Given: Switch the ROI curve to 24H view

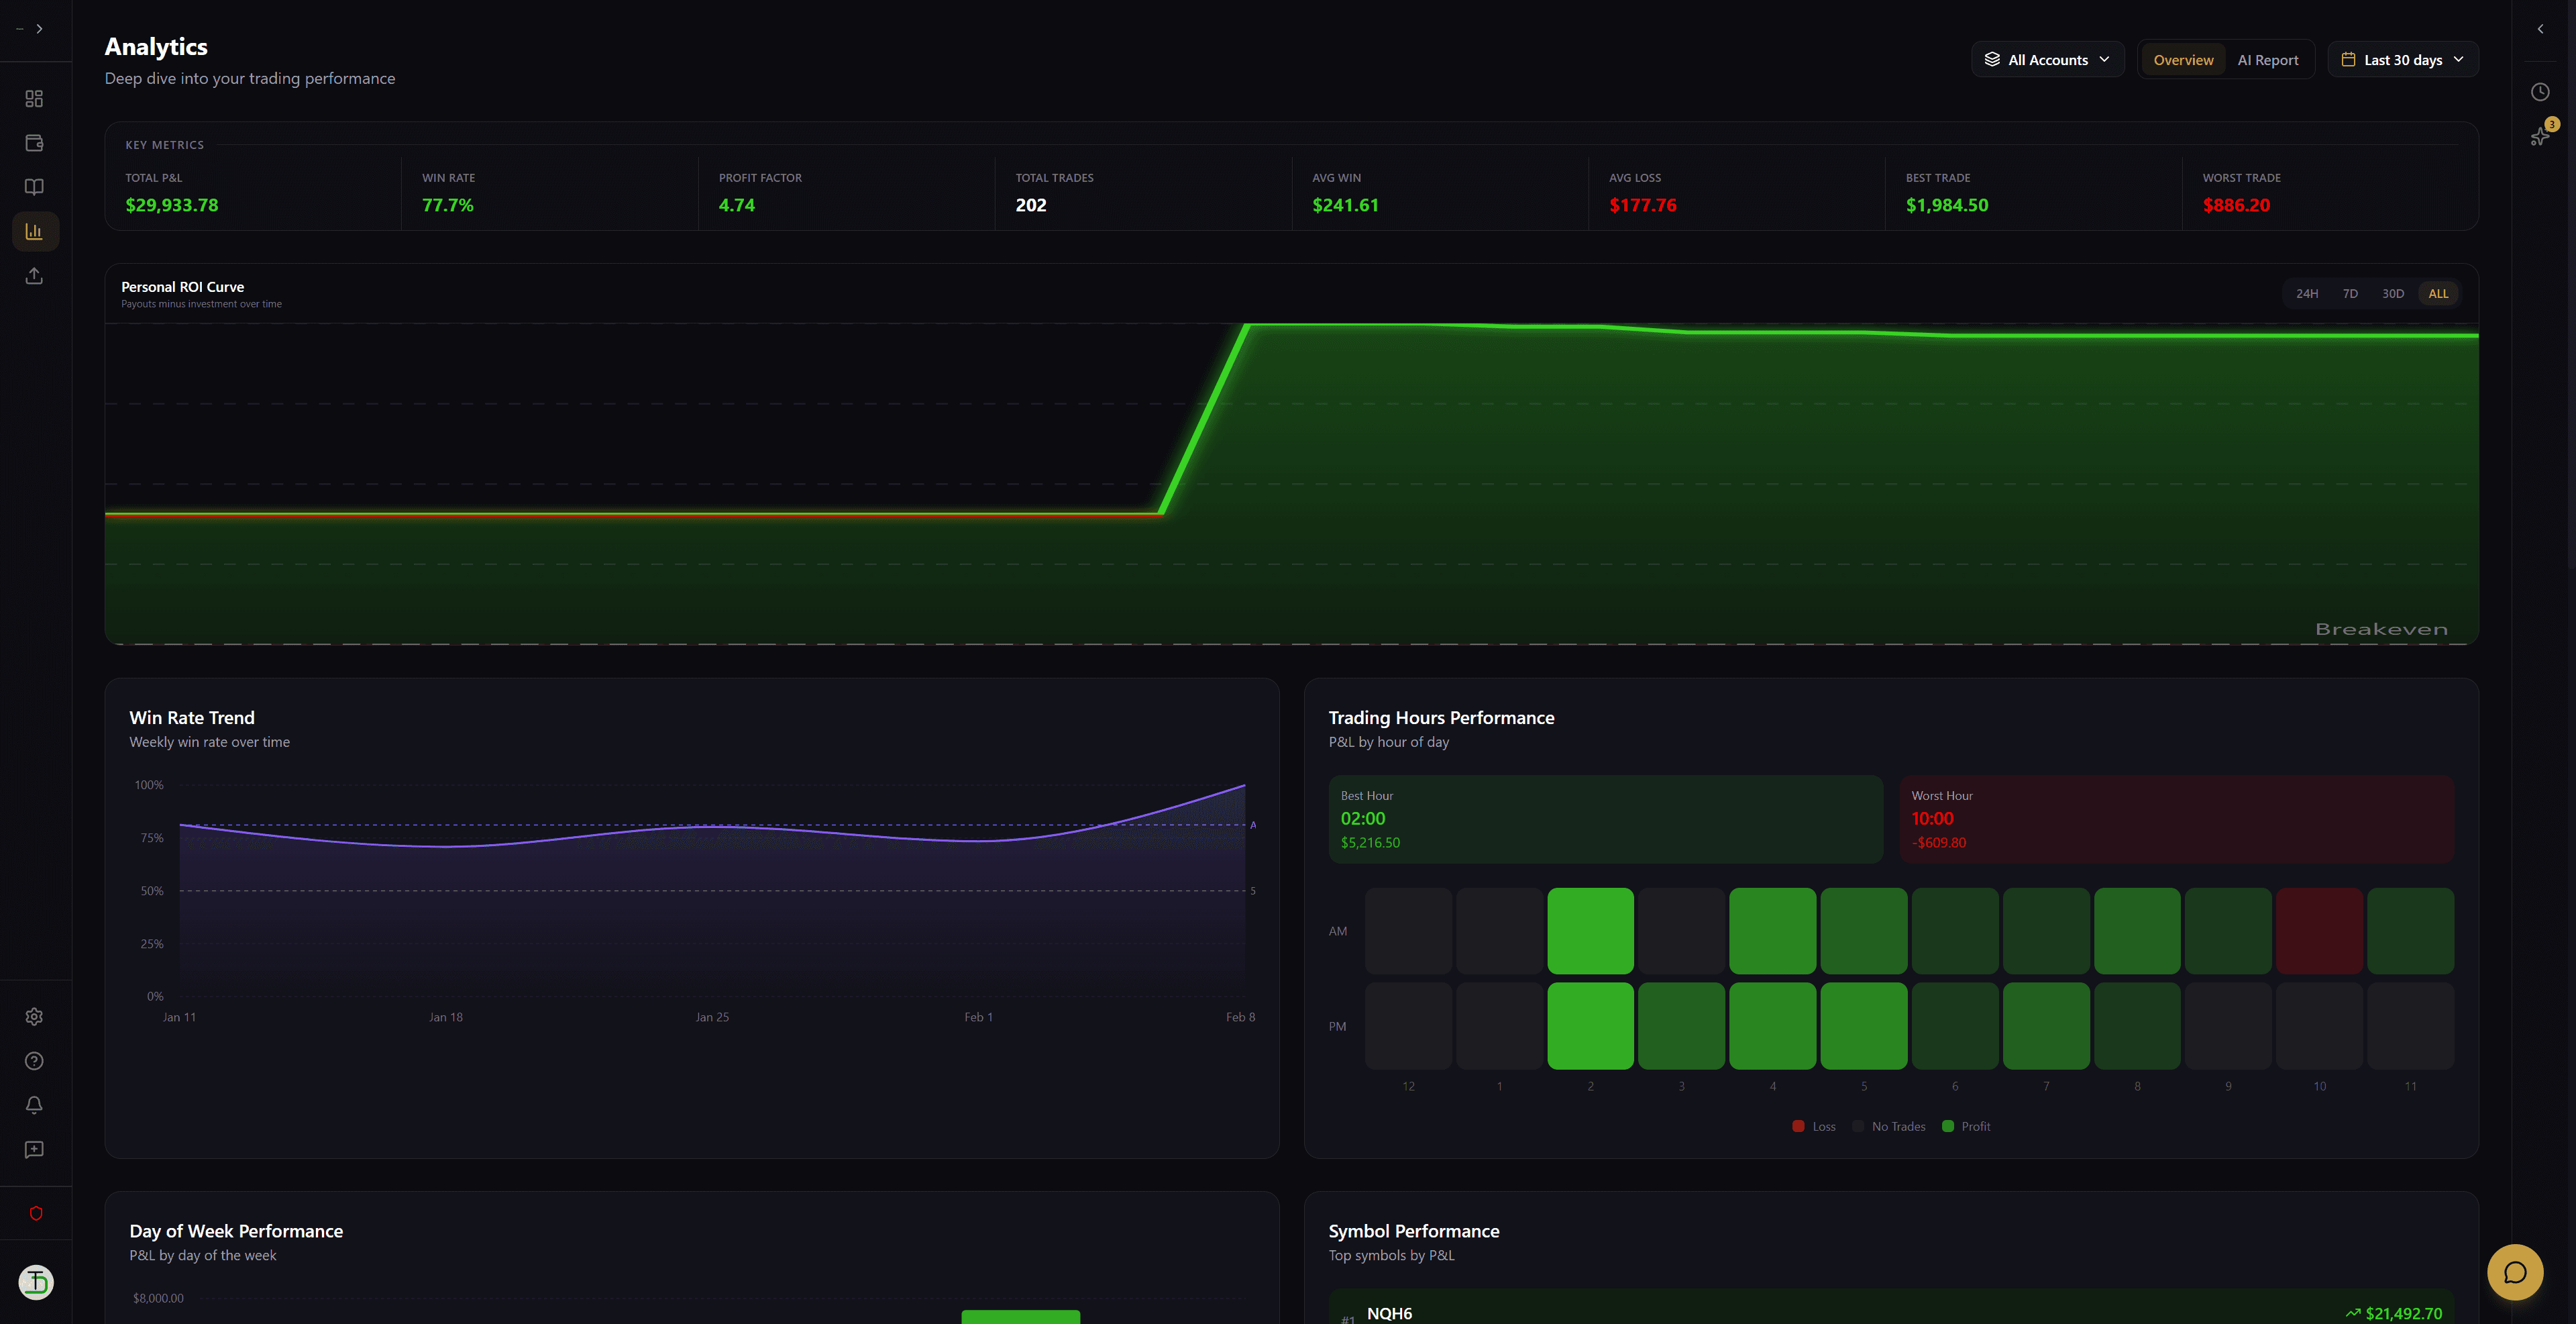Looking at the screenshot, I should click(x=2307, y=293).
